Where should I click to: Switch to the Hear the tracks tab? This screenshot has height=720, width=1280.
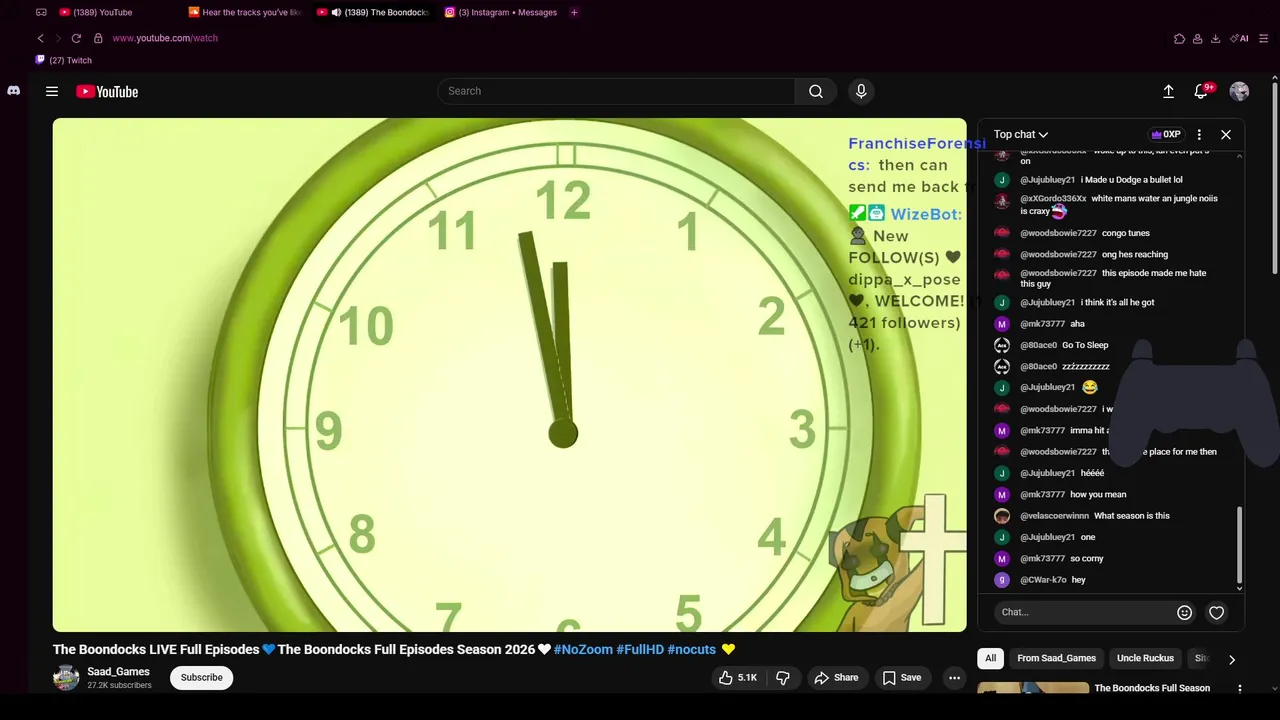pos(245,12)
